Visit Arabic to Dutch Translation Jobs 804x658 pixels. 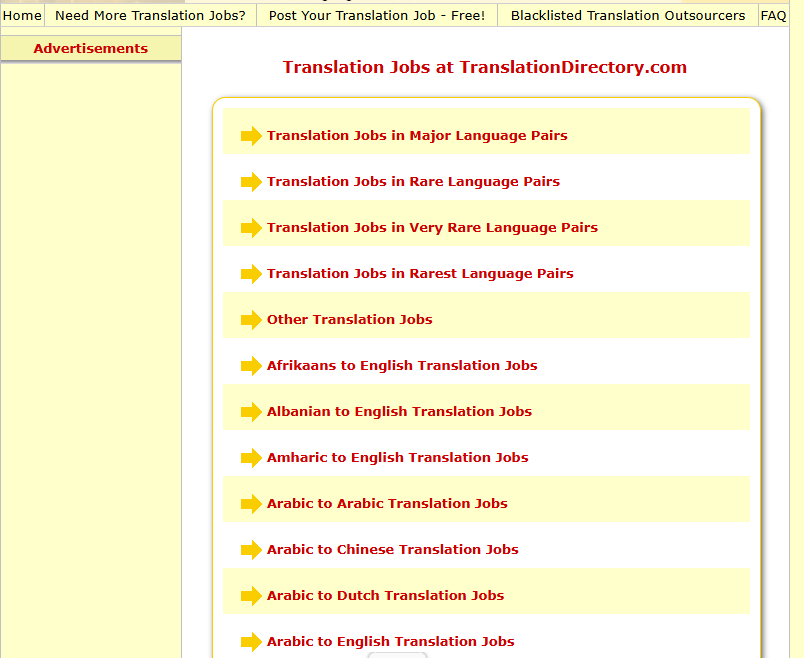coord(385,596)
